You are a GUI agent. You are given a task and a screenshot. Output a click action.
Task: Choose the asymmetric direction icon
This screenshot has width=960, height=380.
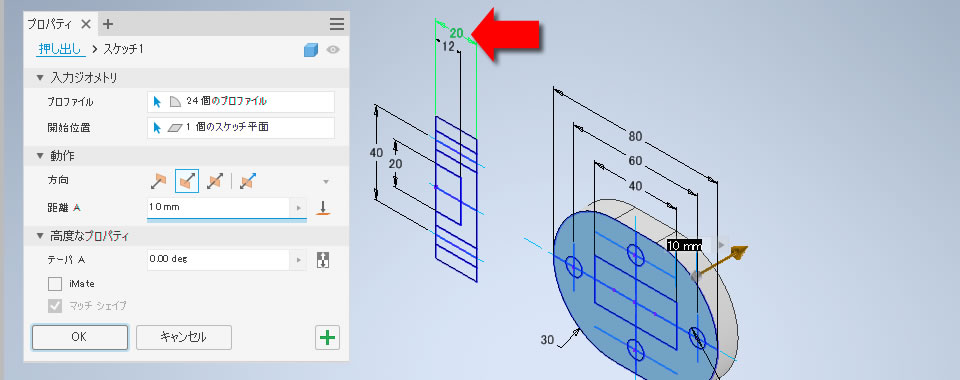pyautogui.click(x=248, y=181)
